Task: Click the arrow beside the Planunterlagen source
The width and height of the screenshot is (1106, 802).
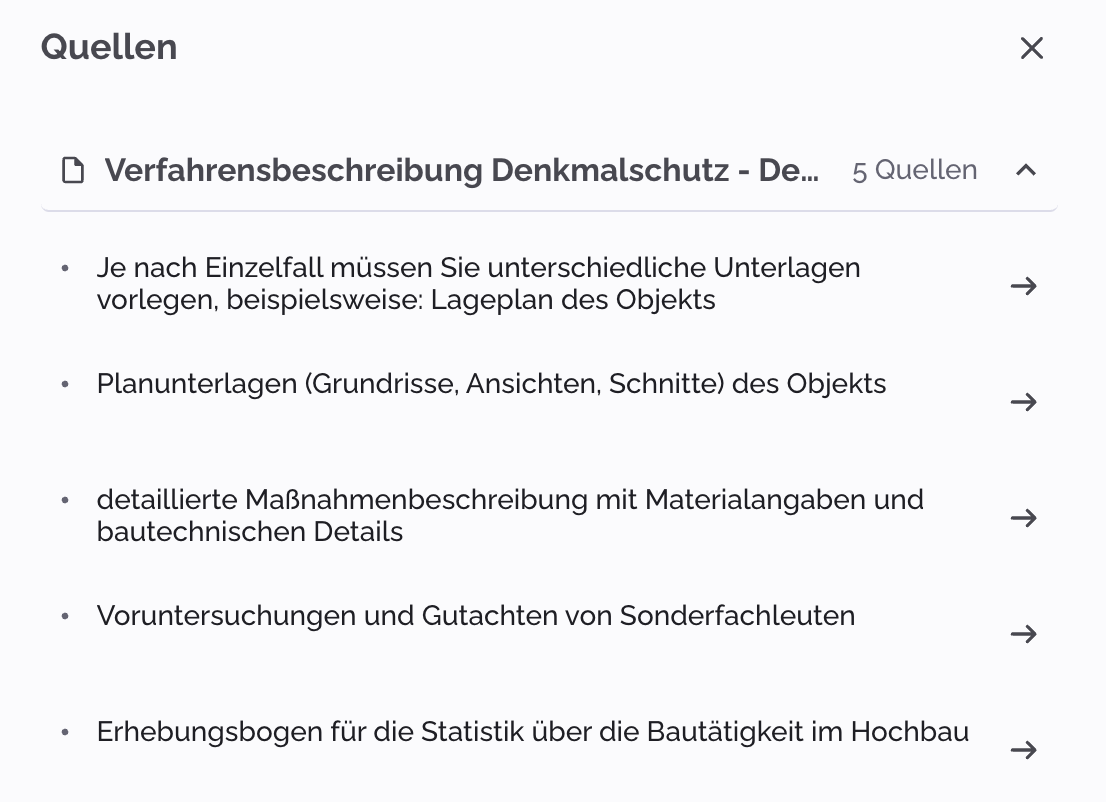Action: (1024, 402)
